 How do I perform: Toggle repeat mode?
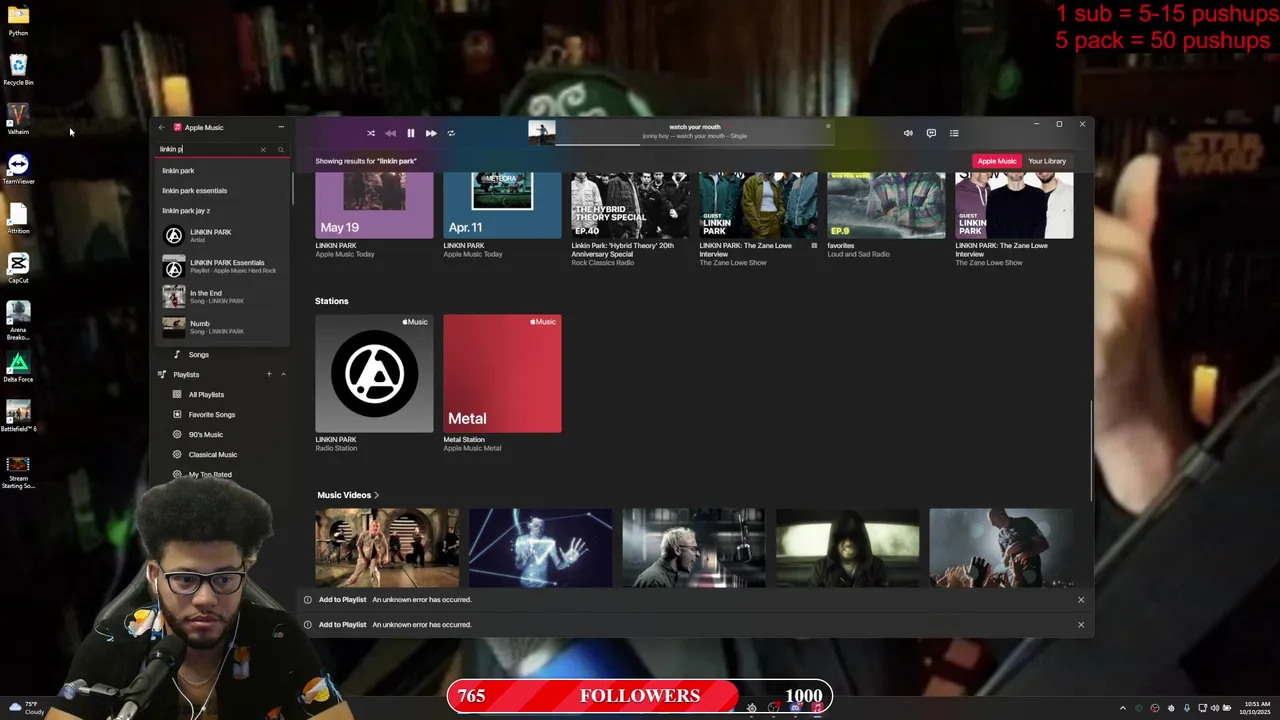click(451, 133)
